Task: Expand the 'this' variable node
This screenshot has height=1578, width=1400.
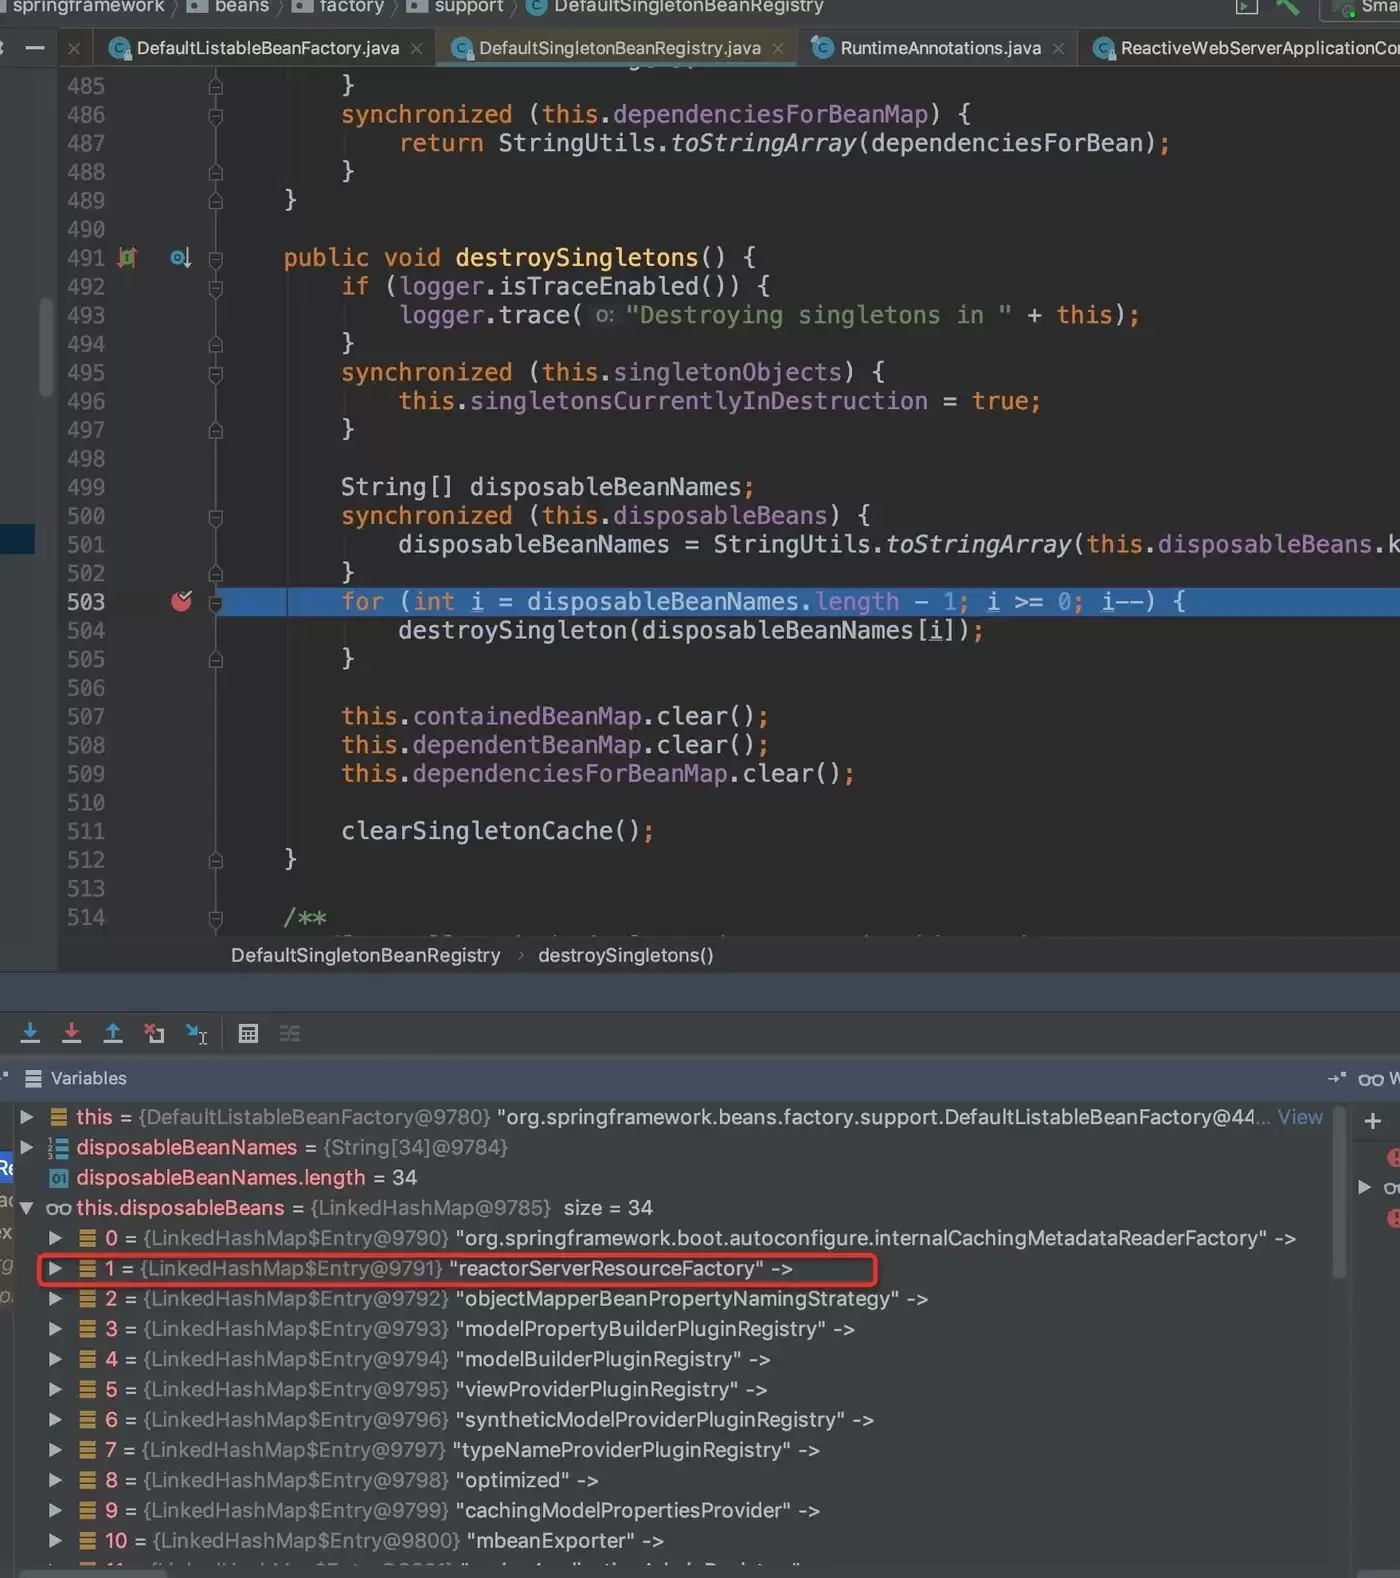Action: pos(27,1117)
